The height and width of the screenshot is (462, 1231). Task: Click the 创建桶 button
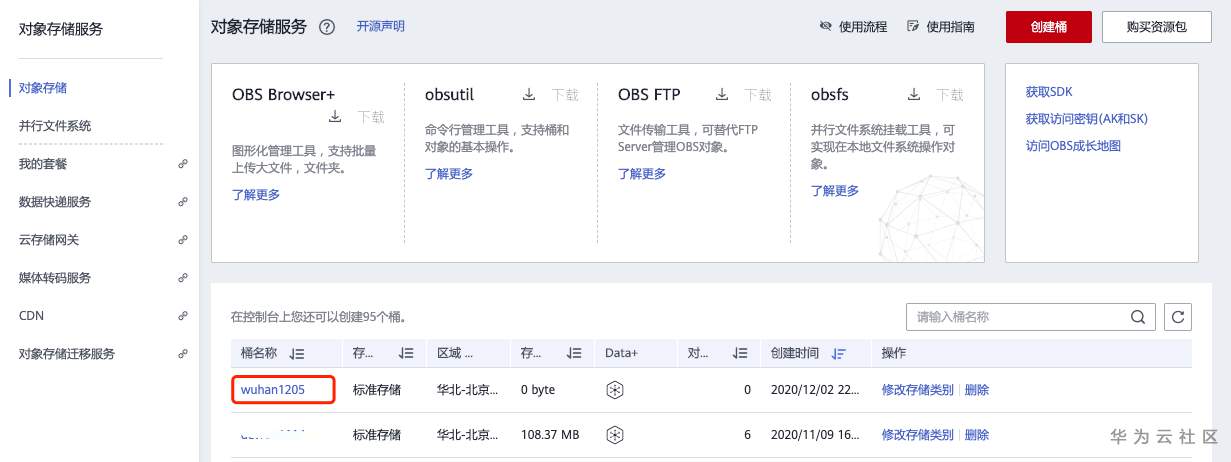click(1046, 27)
